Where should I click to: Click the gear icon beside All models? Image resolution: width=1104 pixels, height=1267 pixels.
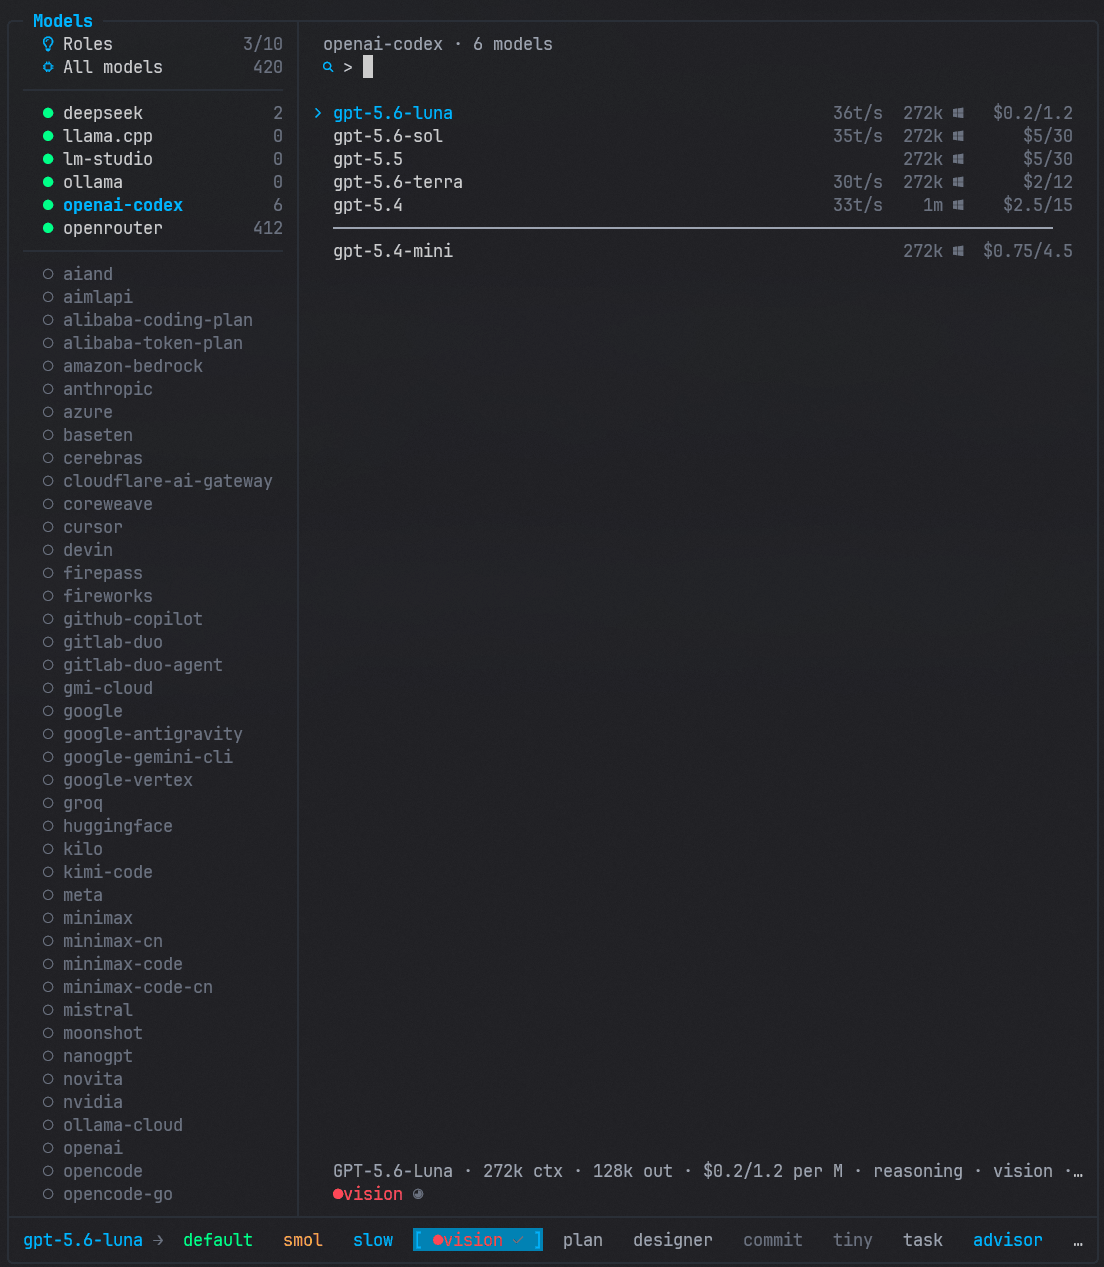coord(48,67)
